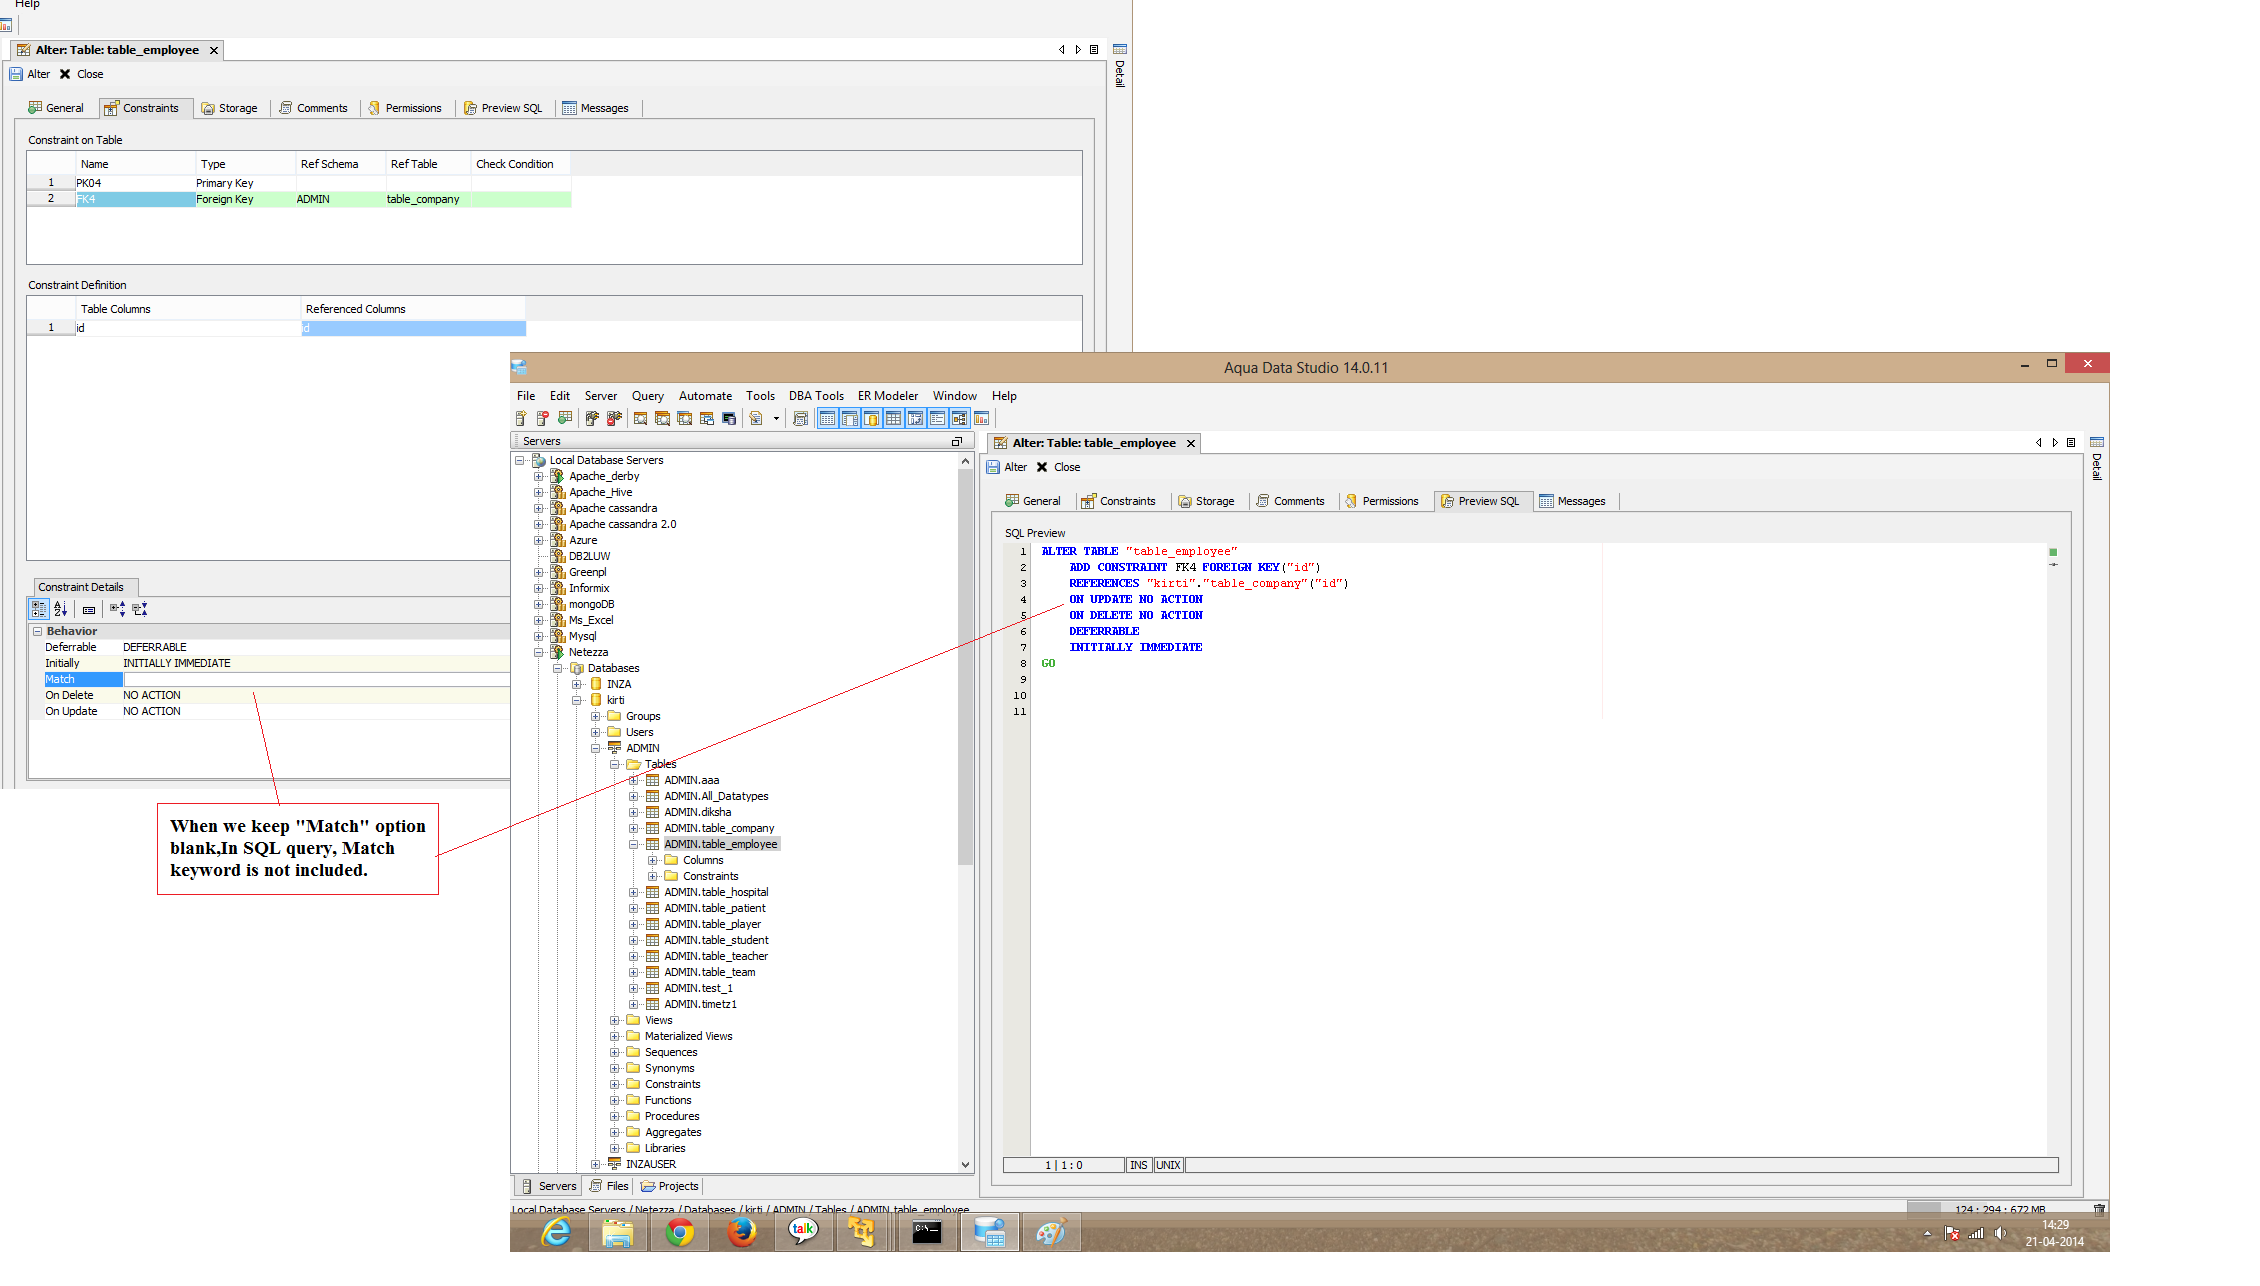
Task: Click the blank Match value field
Action: (316, 680)
